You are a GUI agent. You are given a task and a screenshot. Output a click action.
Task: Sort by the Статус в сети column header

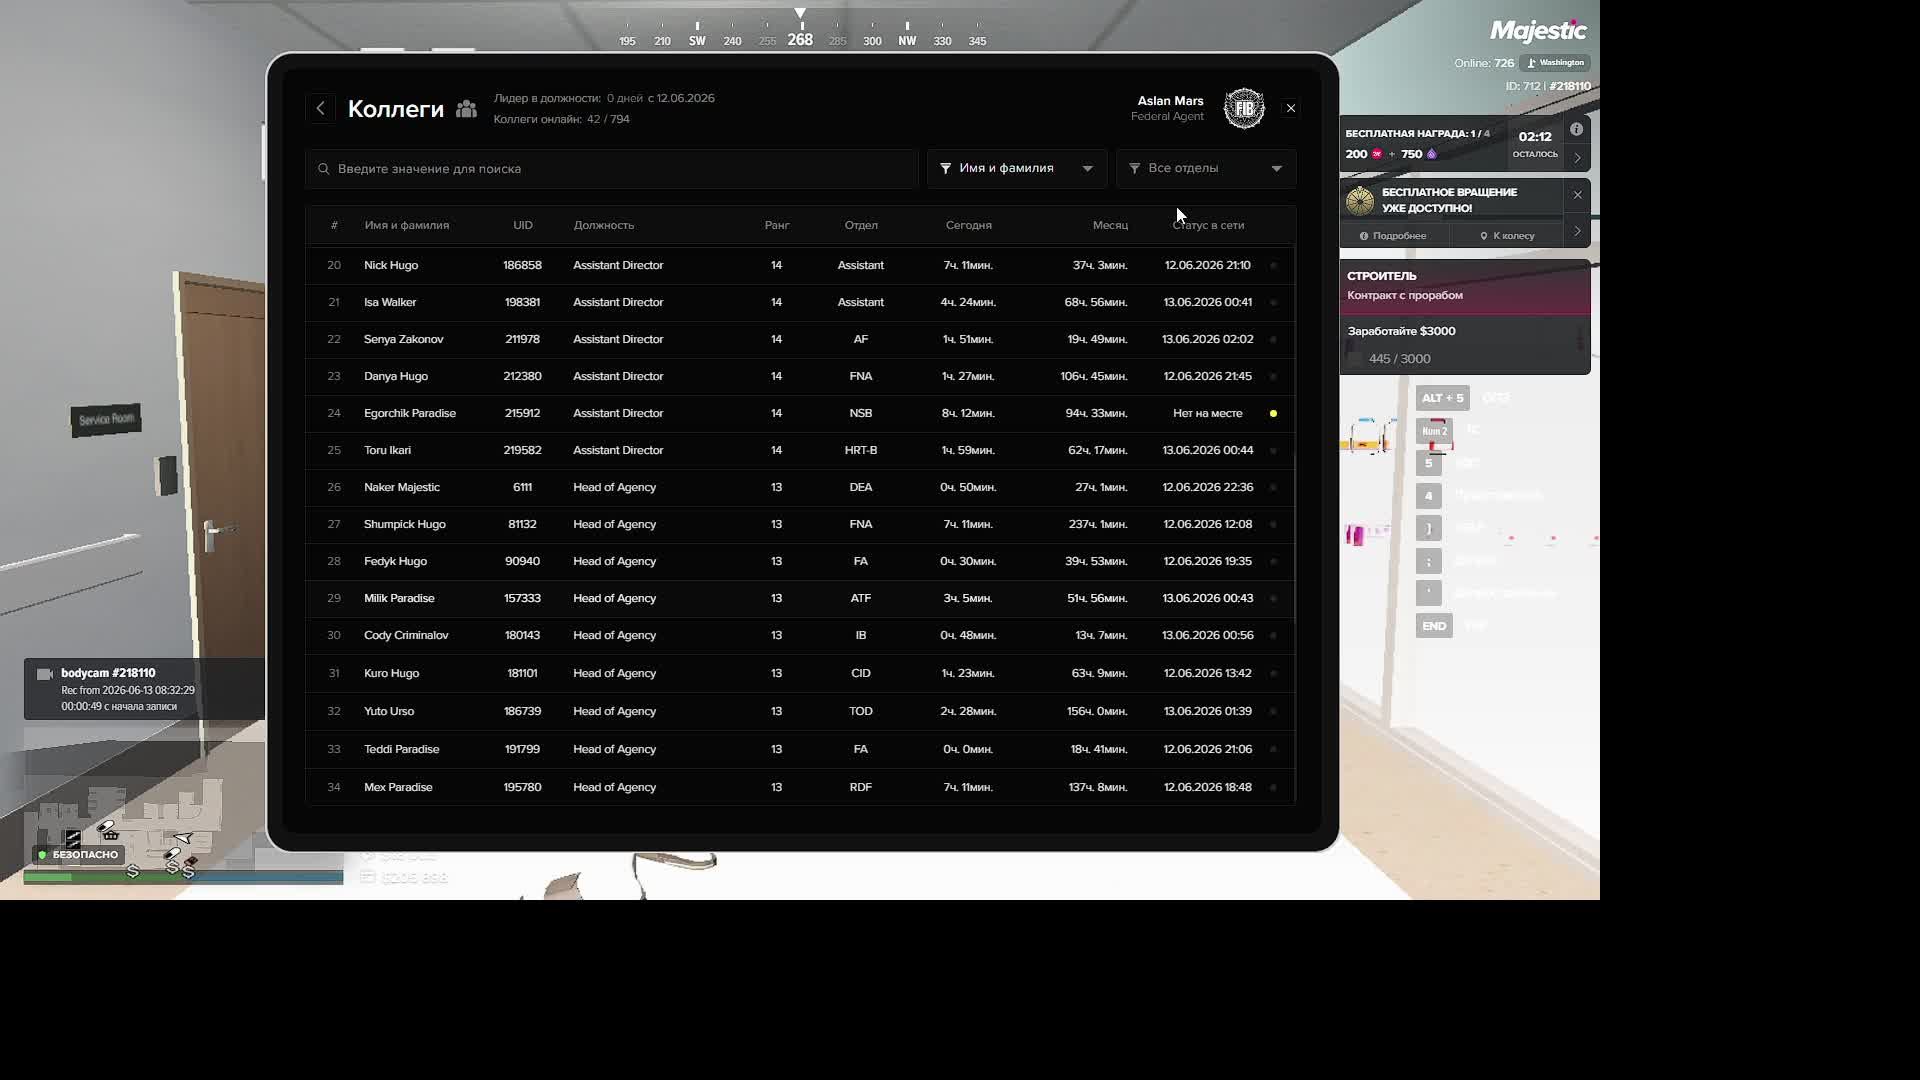[1208, 225]
